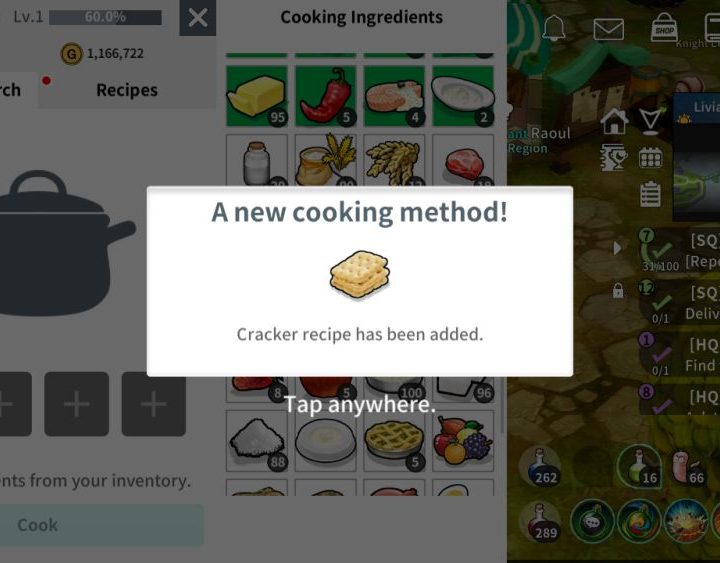Viewport: 720px width, 563px height.
Task: Add ingredient to the rightmost plus slot
Action: click(x=153, y=404)
